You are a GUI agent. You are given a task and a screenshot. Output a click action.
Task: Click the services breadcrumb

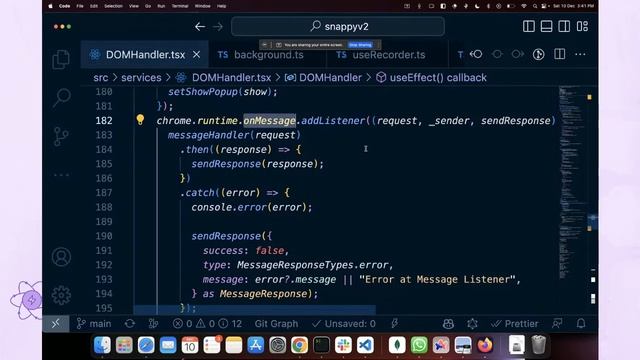141,78
